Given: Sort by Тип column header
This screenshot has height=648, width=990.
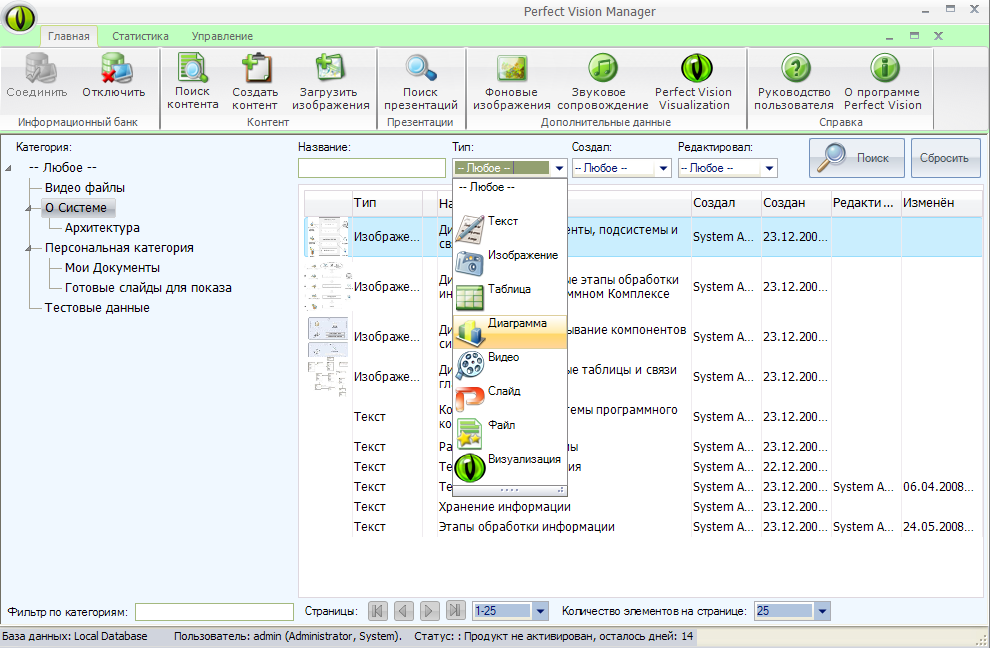Looking at the screenshot, I should pos(386,203).
